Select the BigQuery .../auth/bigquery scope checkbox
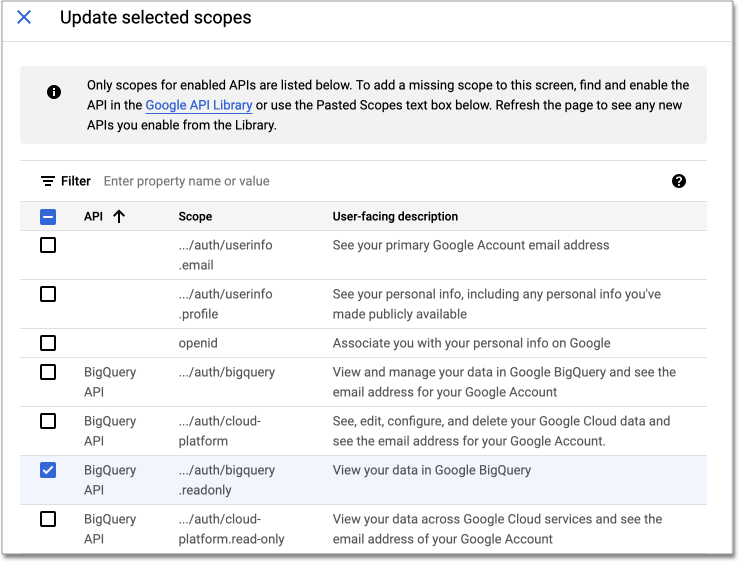Image resolution: width=739 pixels, height=562 pixels. pos(48,372)
